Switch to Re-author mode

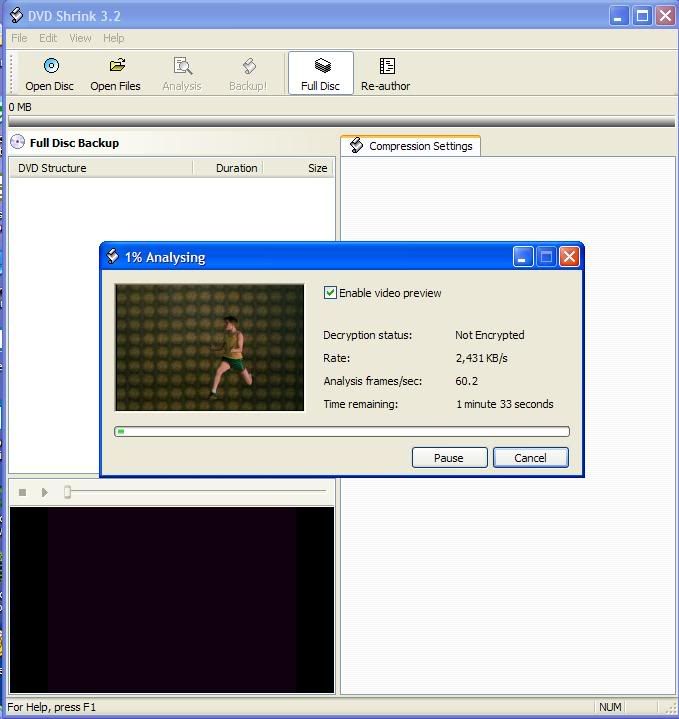tap(386, 66)
